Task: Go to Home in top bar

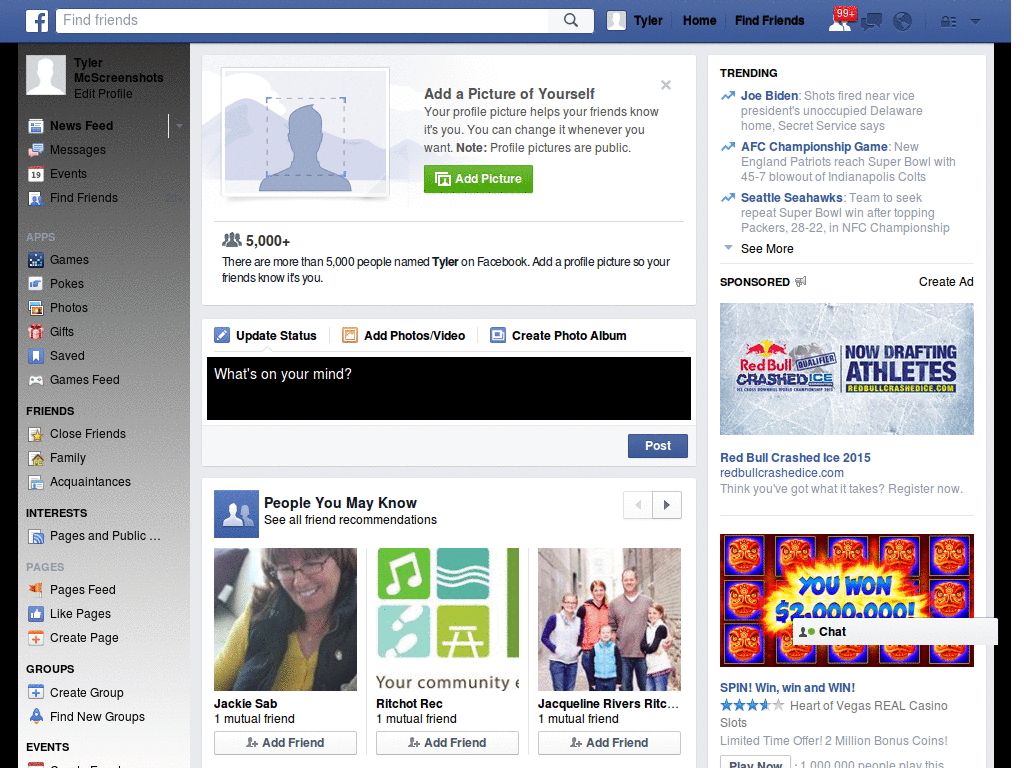Action: tap(699, 21)
